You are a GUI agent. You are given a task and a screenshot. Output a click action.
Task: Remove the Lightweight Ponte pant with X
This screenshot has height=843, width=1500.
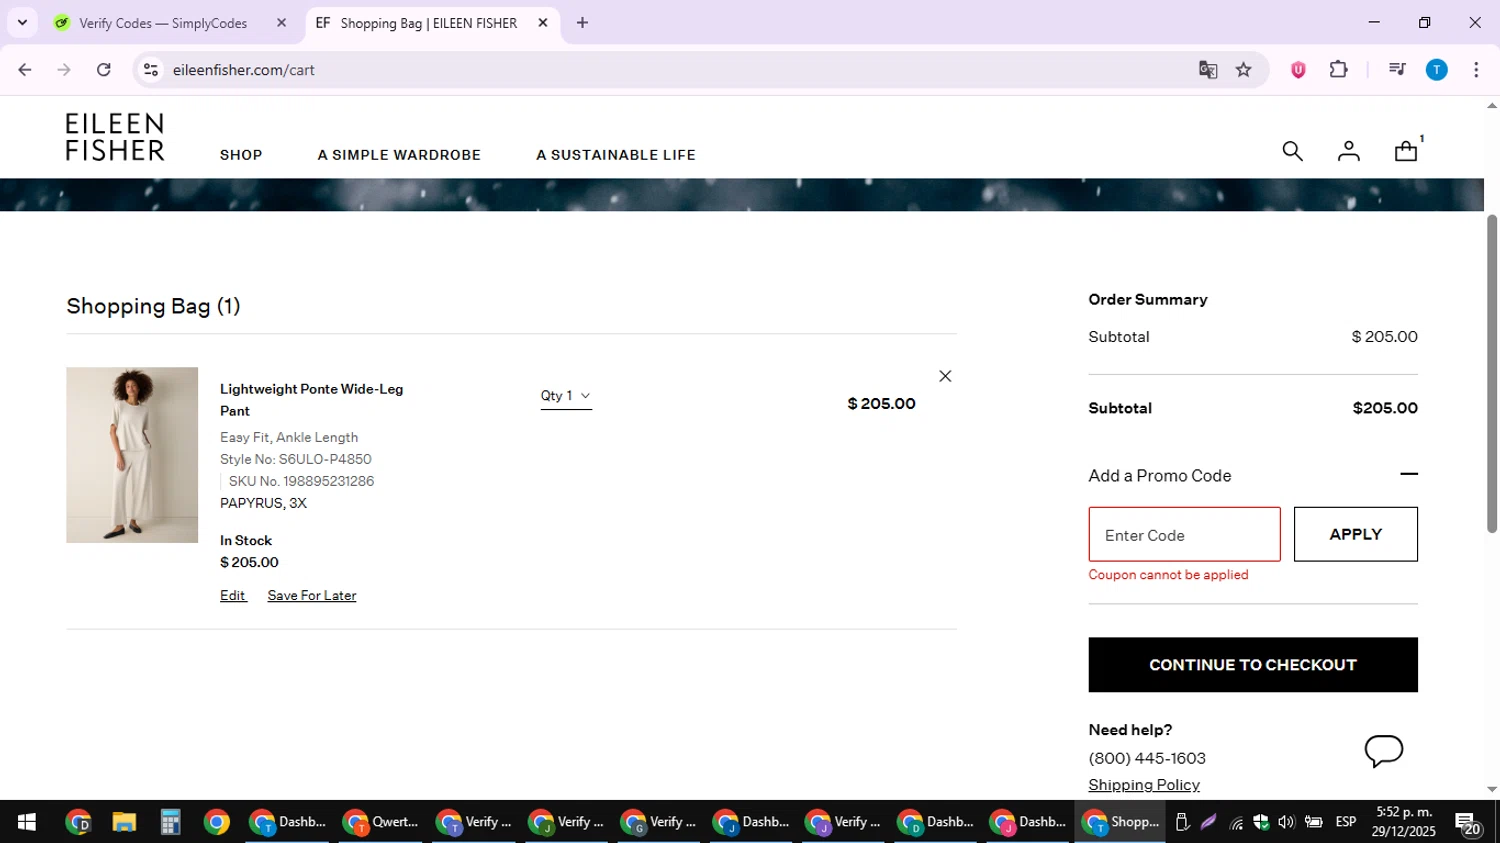click(x=945, y=376)
